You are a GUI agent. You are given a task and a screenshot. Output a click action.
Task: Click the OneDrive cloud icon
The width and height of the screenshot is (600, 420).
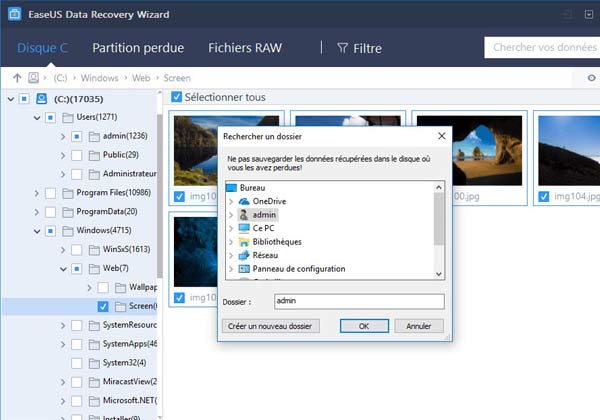244,201
